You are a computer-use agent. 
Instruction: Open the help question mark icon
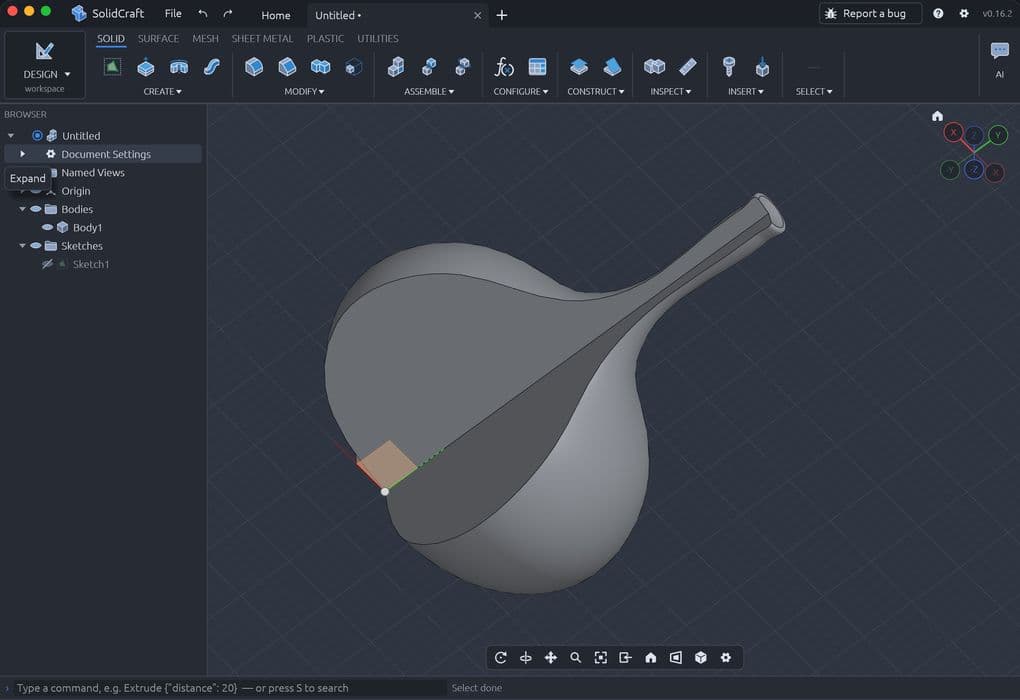[x=938, y=14]
